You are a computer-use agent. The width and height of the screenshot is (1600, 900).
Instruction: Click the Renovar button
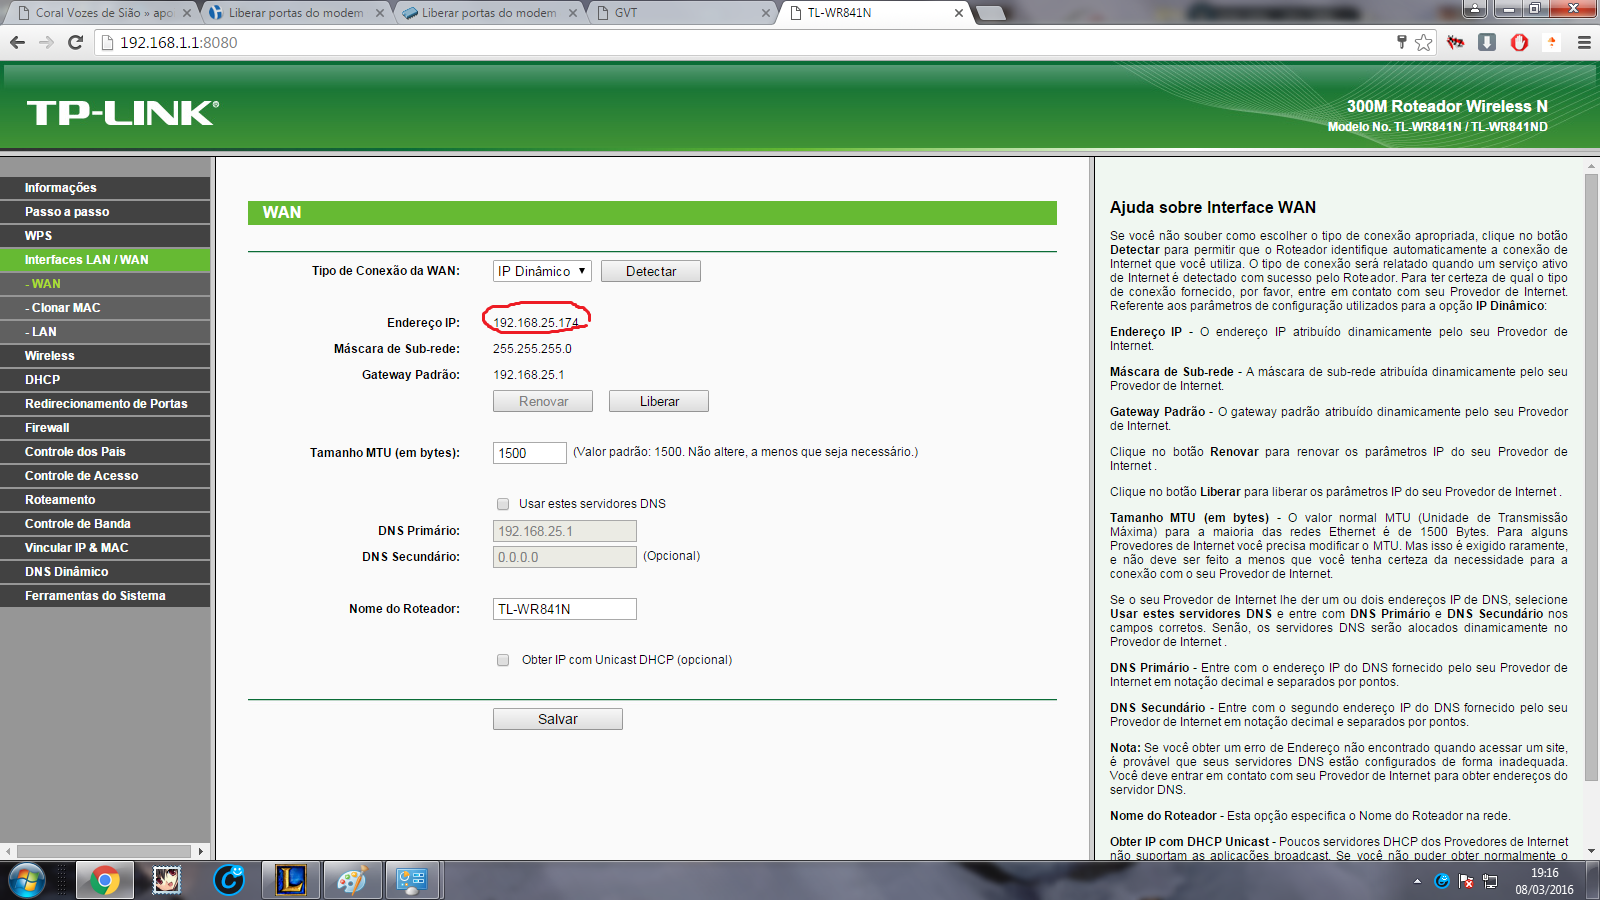point(543,401)
